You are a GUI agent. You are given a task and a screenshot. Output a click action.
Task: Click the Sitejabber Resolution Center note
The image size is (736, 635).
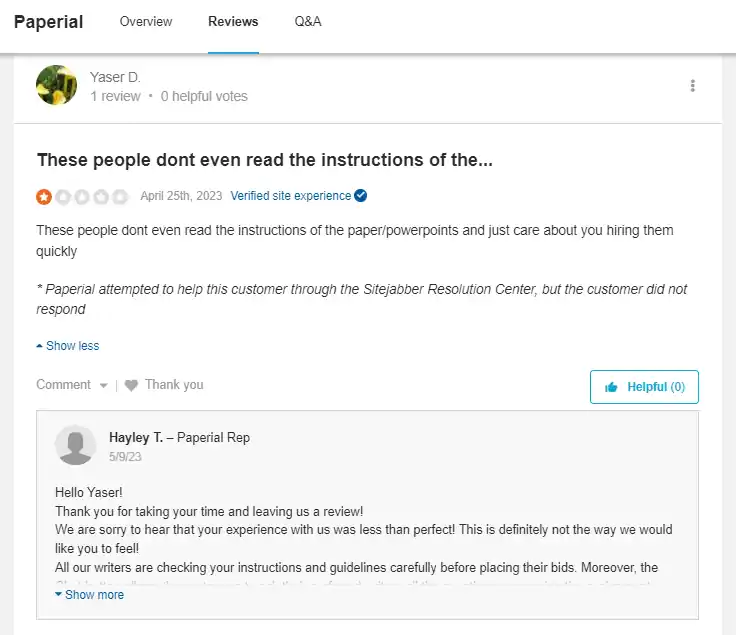click(361, 299)
